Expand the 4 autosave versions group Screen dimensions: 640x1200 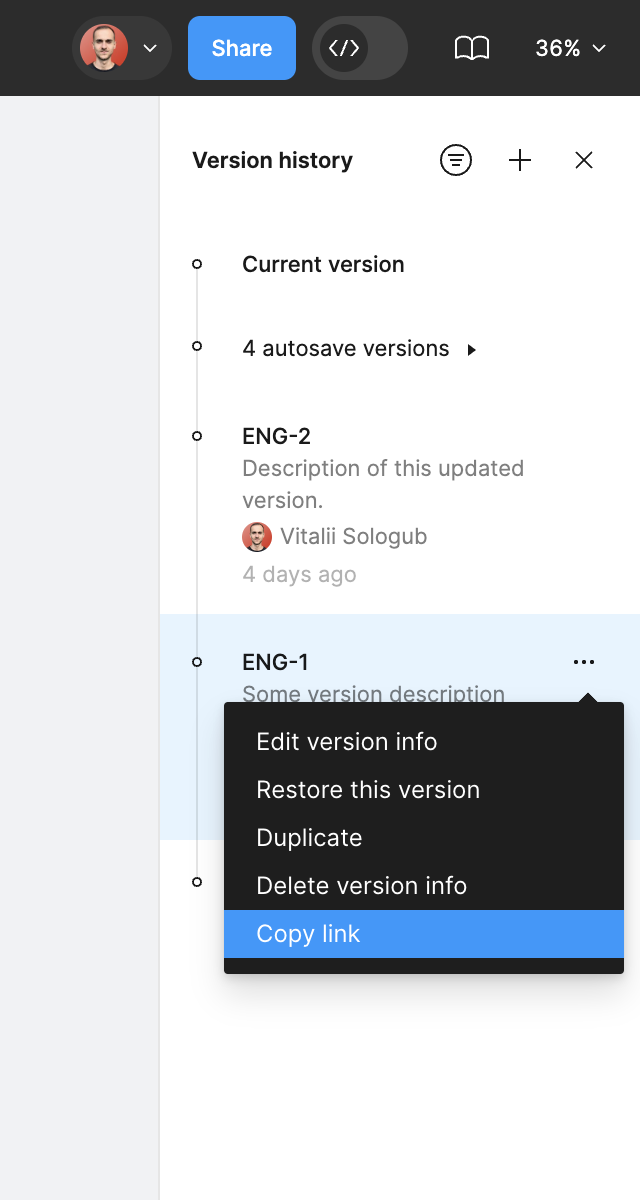pyautogui.click(x=360, y=349)
